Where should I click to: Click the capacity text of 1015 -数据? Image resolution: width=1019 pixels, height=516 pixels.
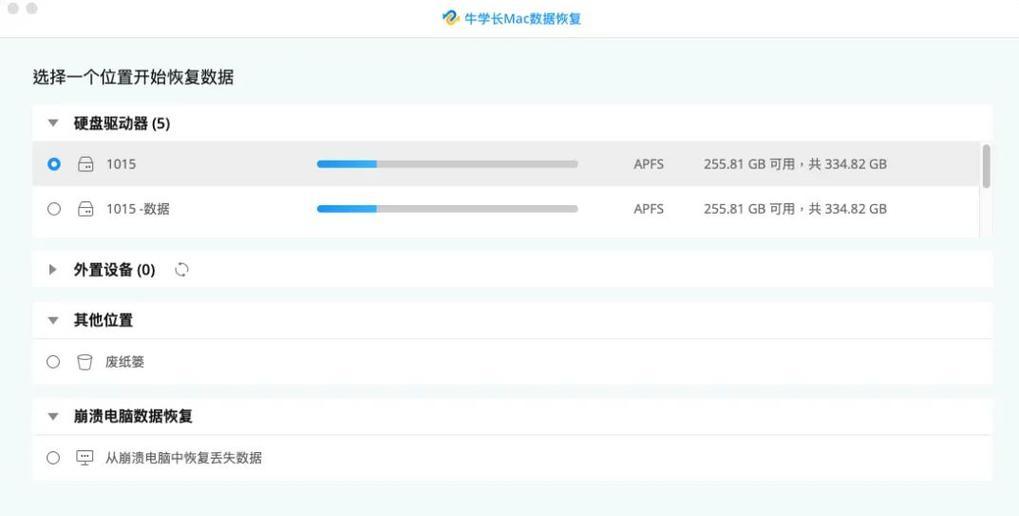pos(795,209)
